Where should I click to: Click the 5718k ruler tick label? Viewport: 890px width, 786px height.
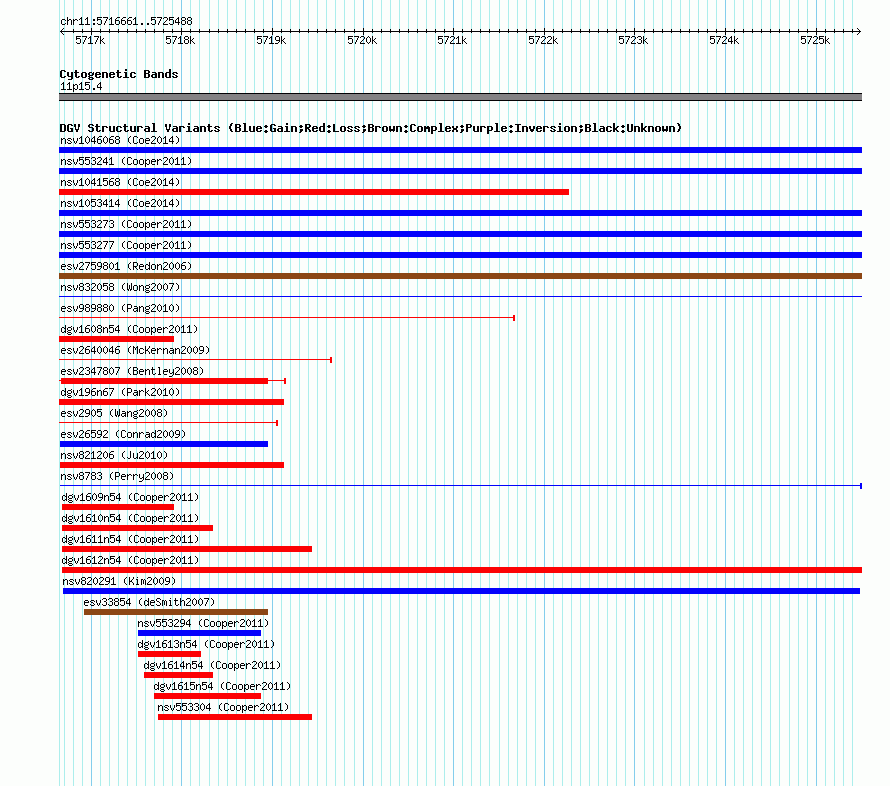pyautogui.click(x=180, y=40)
